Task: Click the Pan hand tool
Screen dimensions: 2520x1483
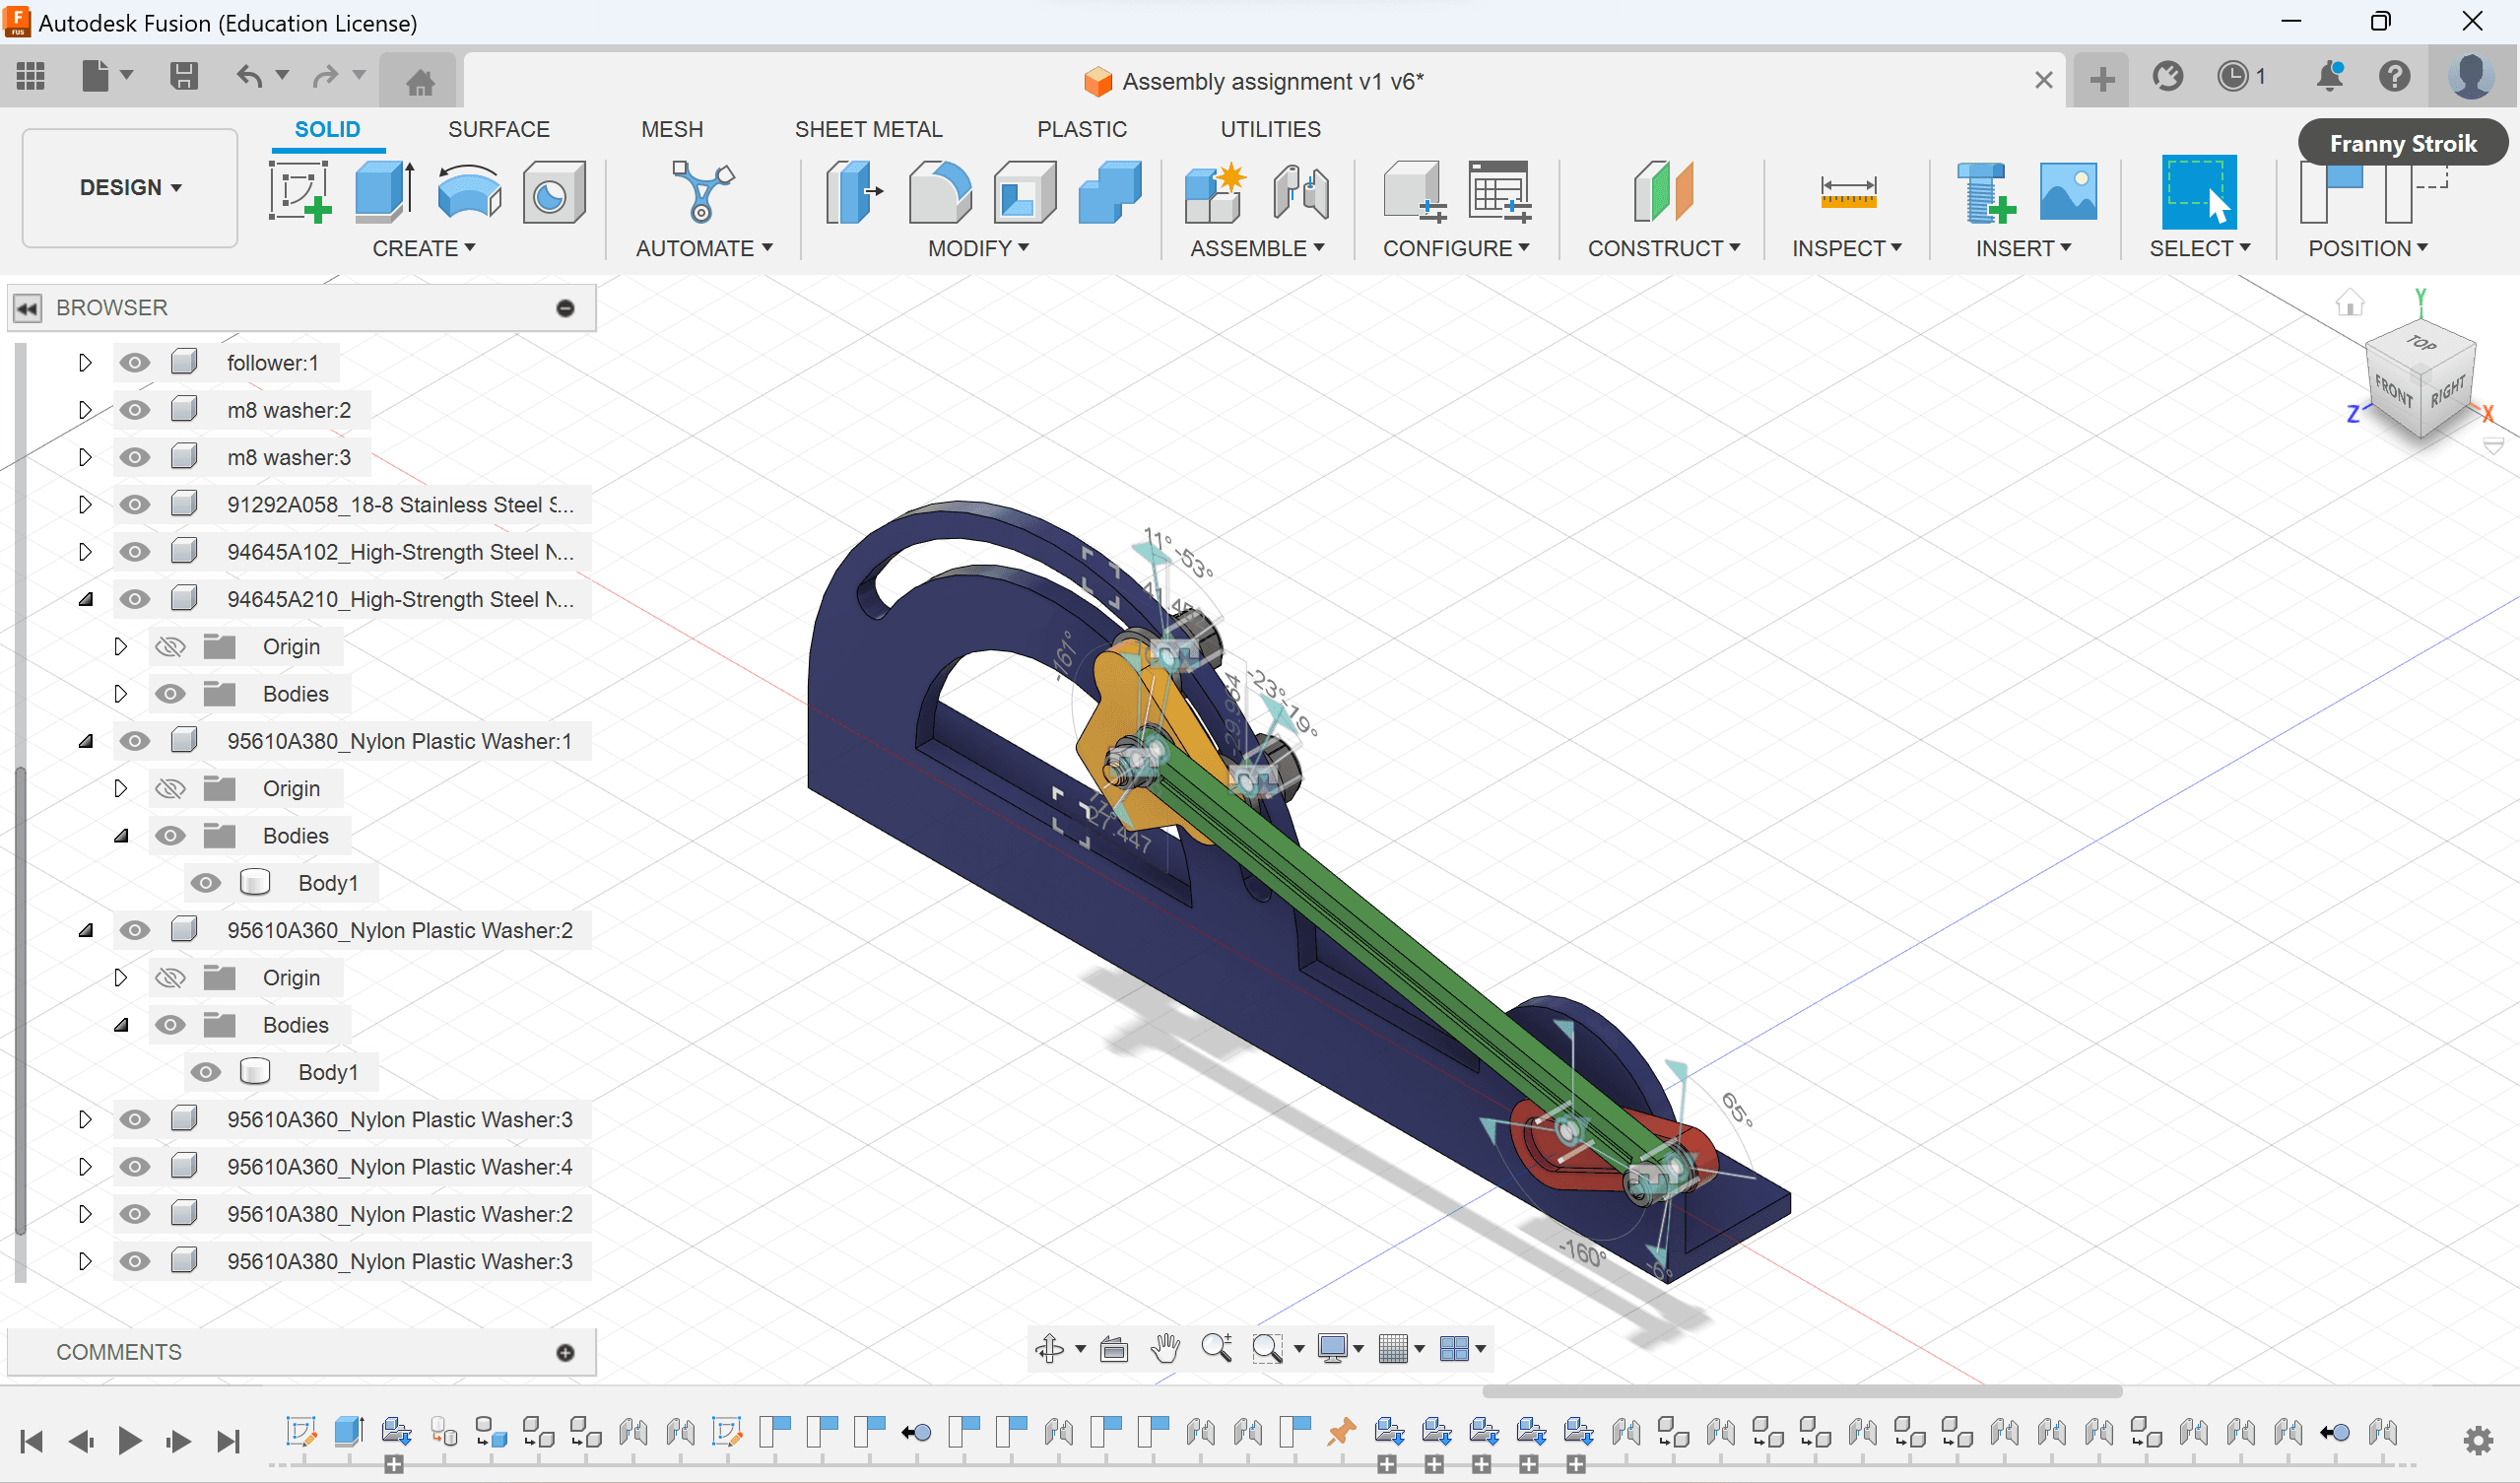Action: 1165,1348
